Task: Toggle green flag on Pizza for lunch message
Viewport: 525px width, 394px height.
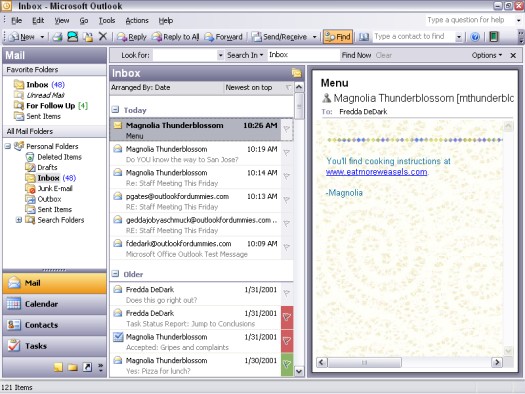Action: 287,365
